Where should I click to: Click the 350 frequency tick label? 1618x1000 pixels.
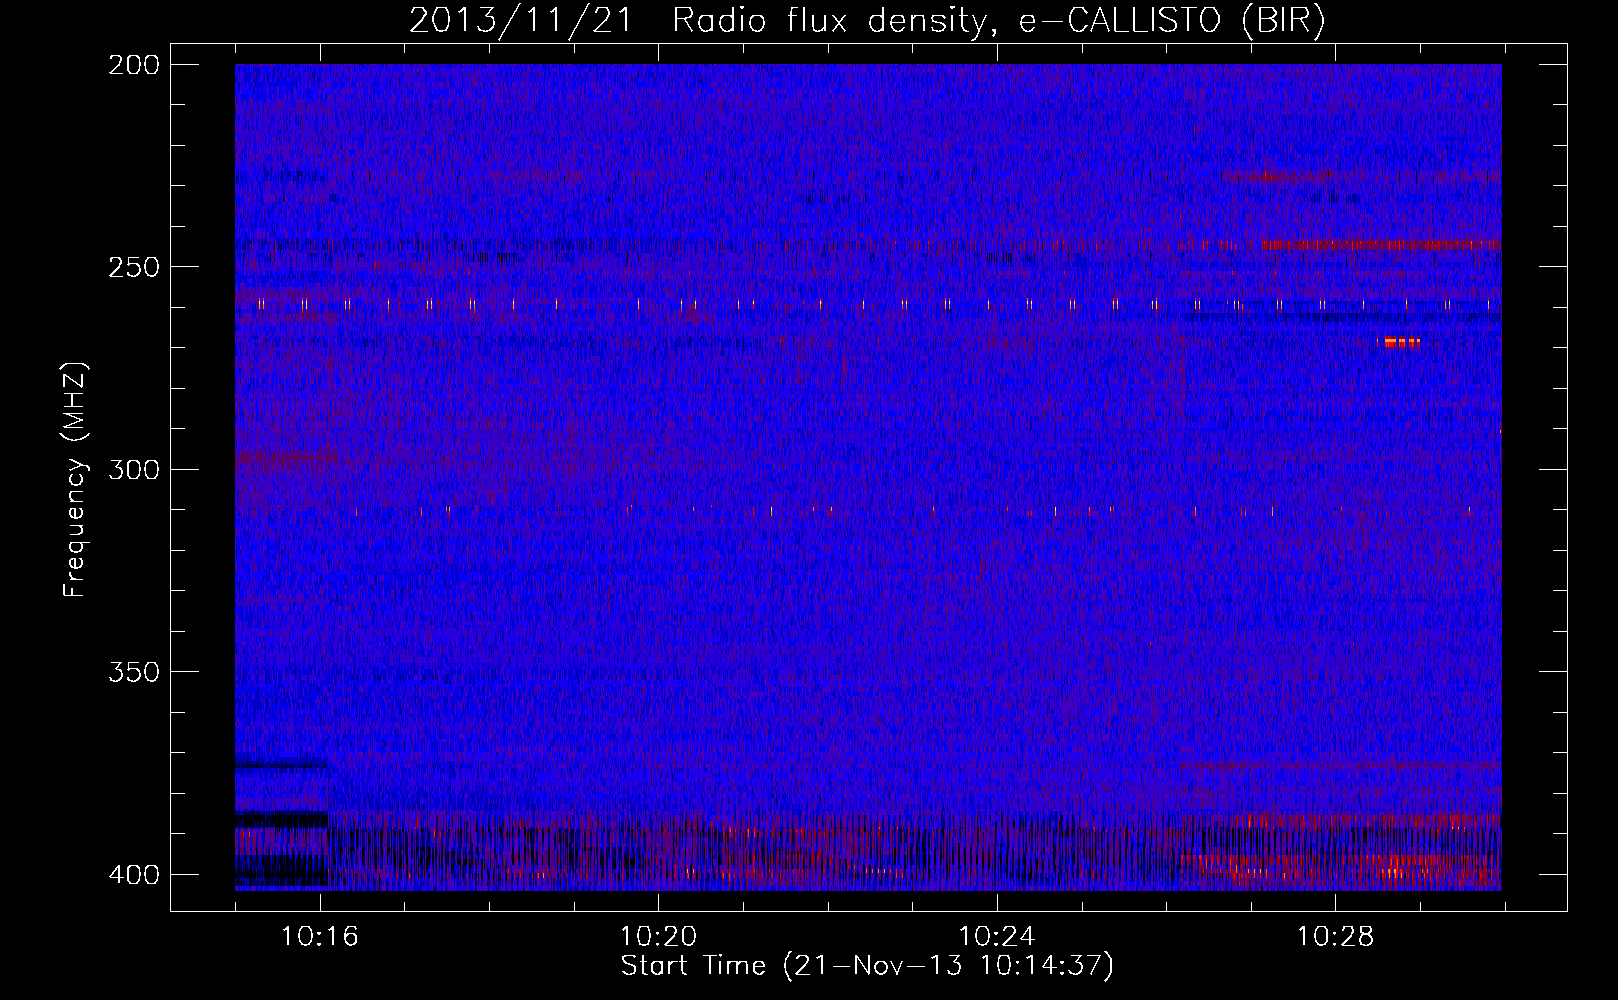pyautogui.click(x=133, y=672)
